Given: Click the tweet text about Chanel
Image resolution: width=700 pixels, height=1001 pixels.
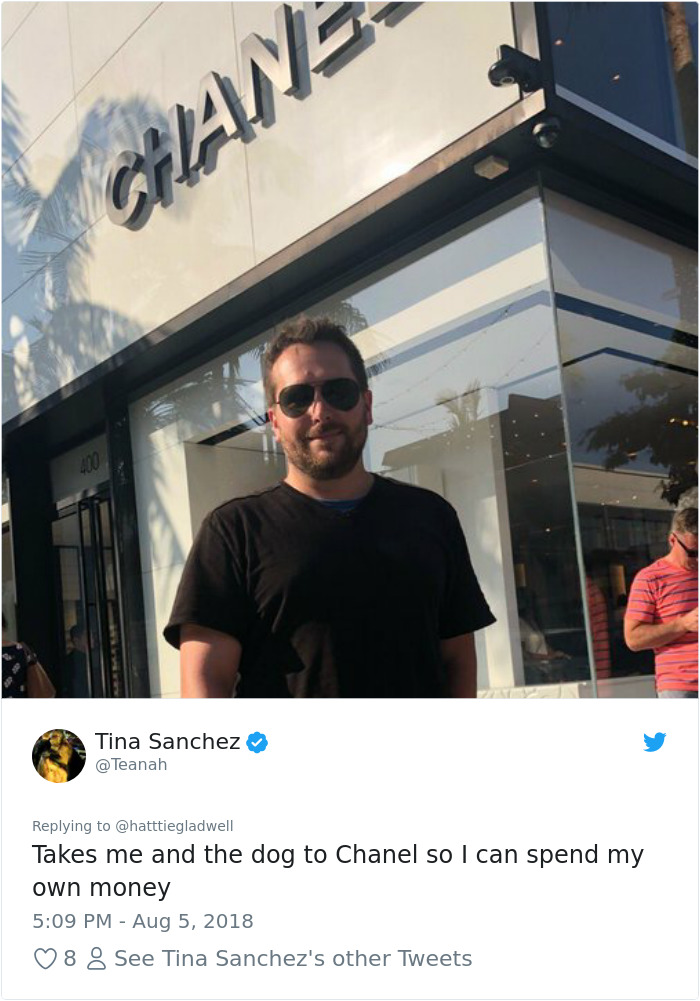Looking at the screenshot, I should pos(338,871).
